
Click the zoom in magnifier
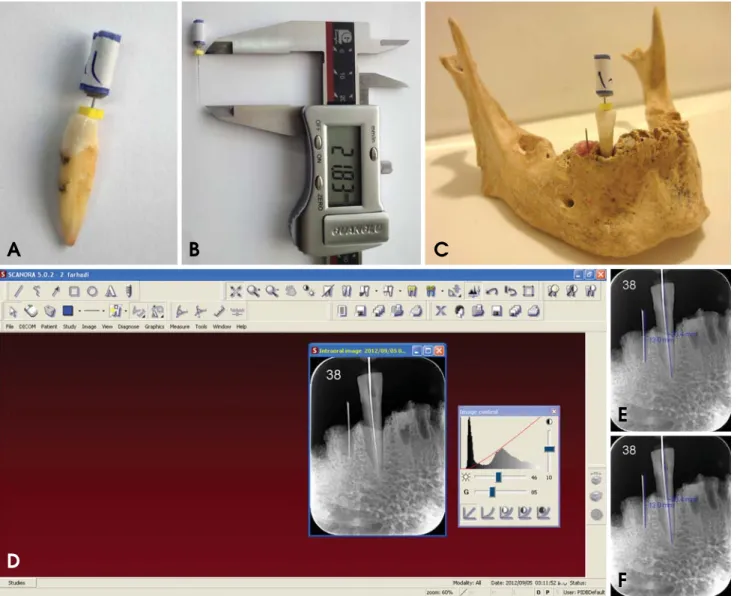253,291
